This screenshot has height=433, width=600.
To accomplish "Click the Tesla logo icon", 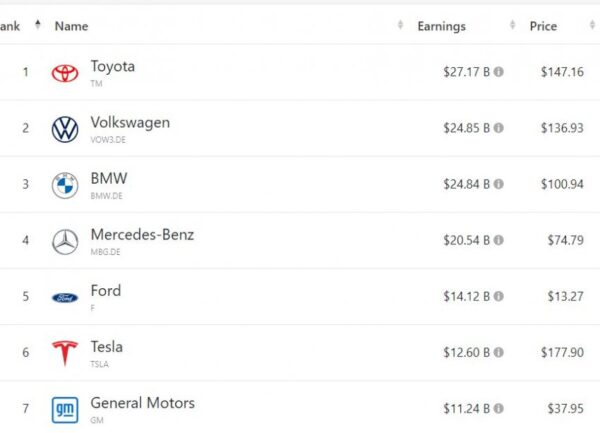I will point(65,353).
